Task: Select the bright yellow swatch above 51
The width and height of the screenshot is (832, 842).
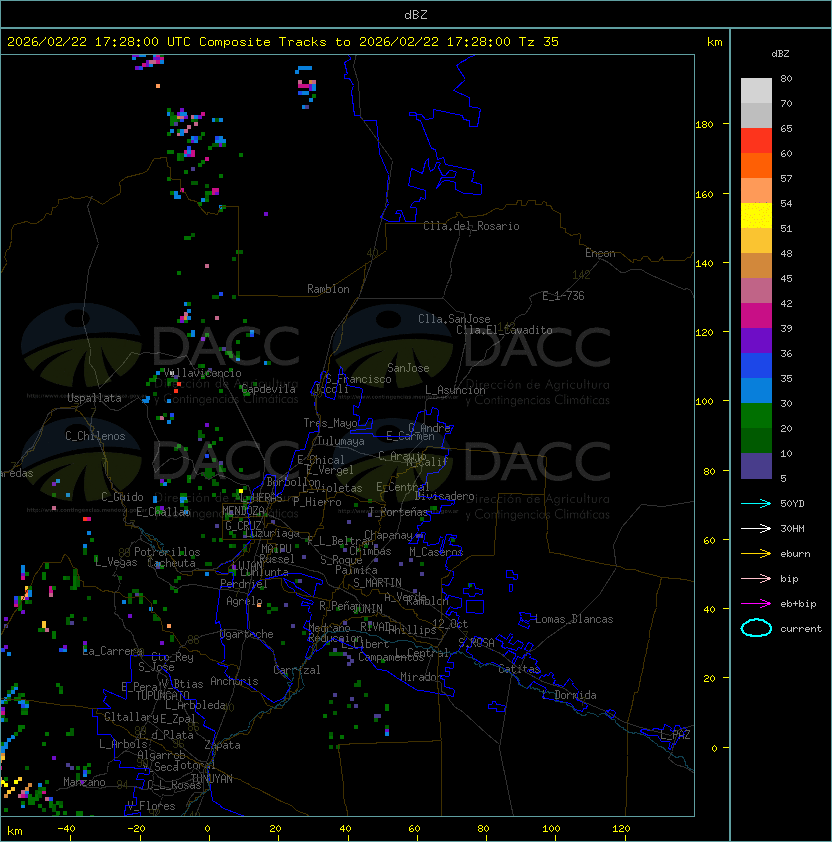Action: coord(756,216)
